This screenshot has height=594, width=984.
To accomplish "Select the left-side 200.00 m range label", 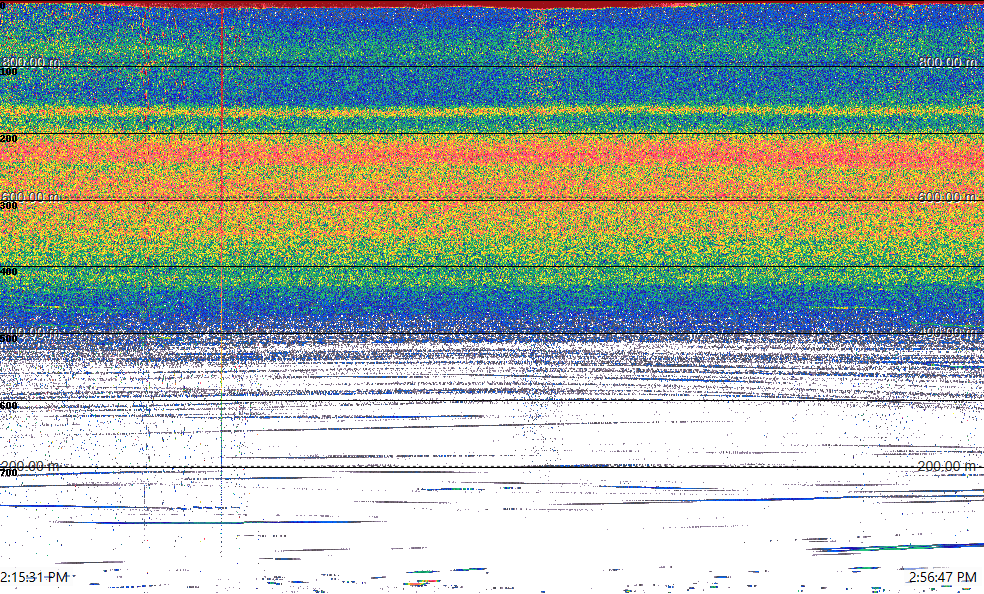I will 31,466.
